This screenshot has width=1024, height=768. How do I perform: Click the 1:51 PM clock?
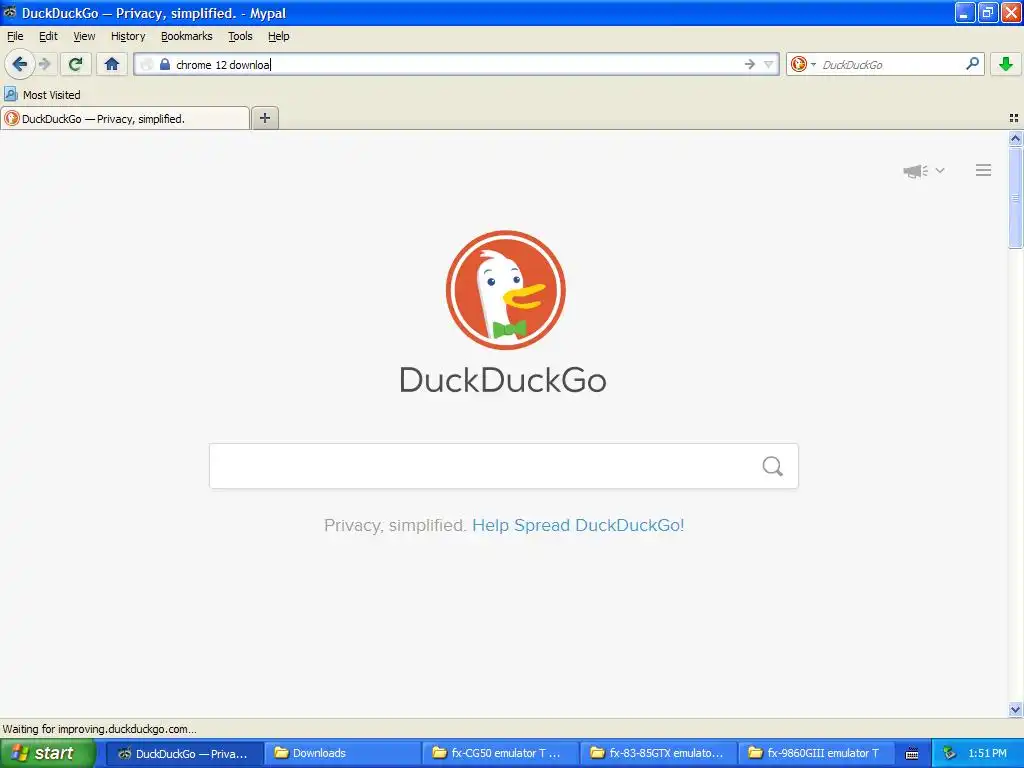[987, 753]
